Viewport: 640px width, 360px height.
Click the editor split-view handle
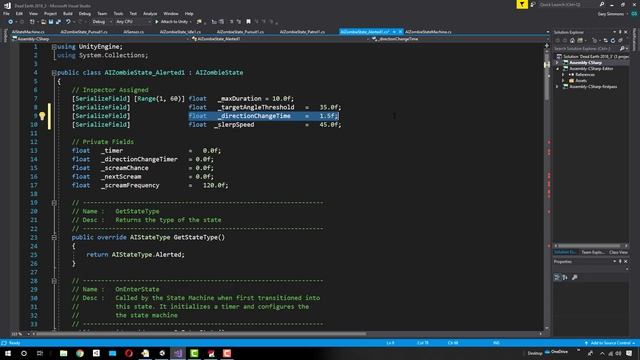[547, 45]
